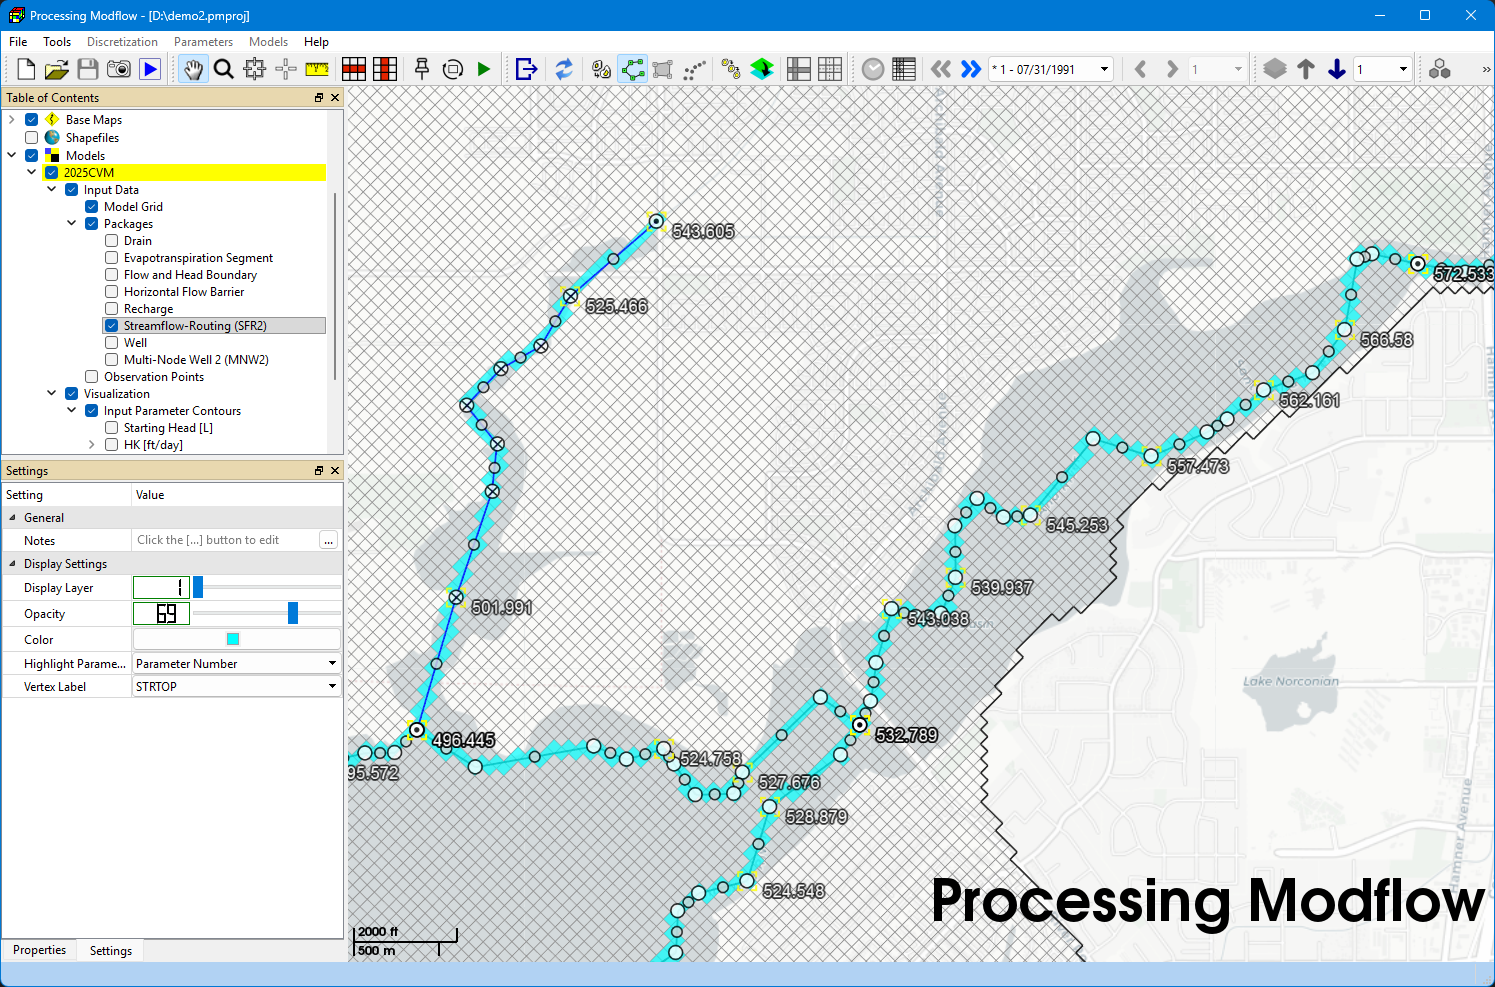Uncheck the Base Maps checkbox
Screen dimensions: 1495x987
(x=32, y=120)
